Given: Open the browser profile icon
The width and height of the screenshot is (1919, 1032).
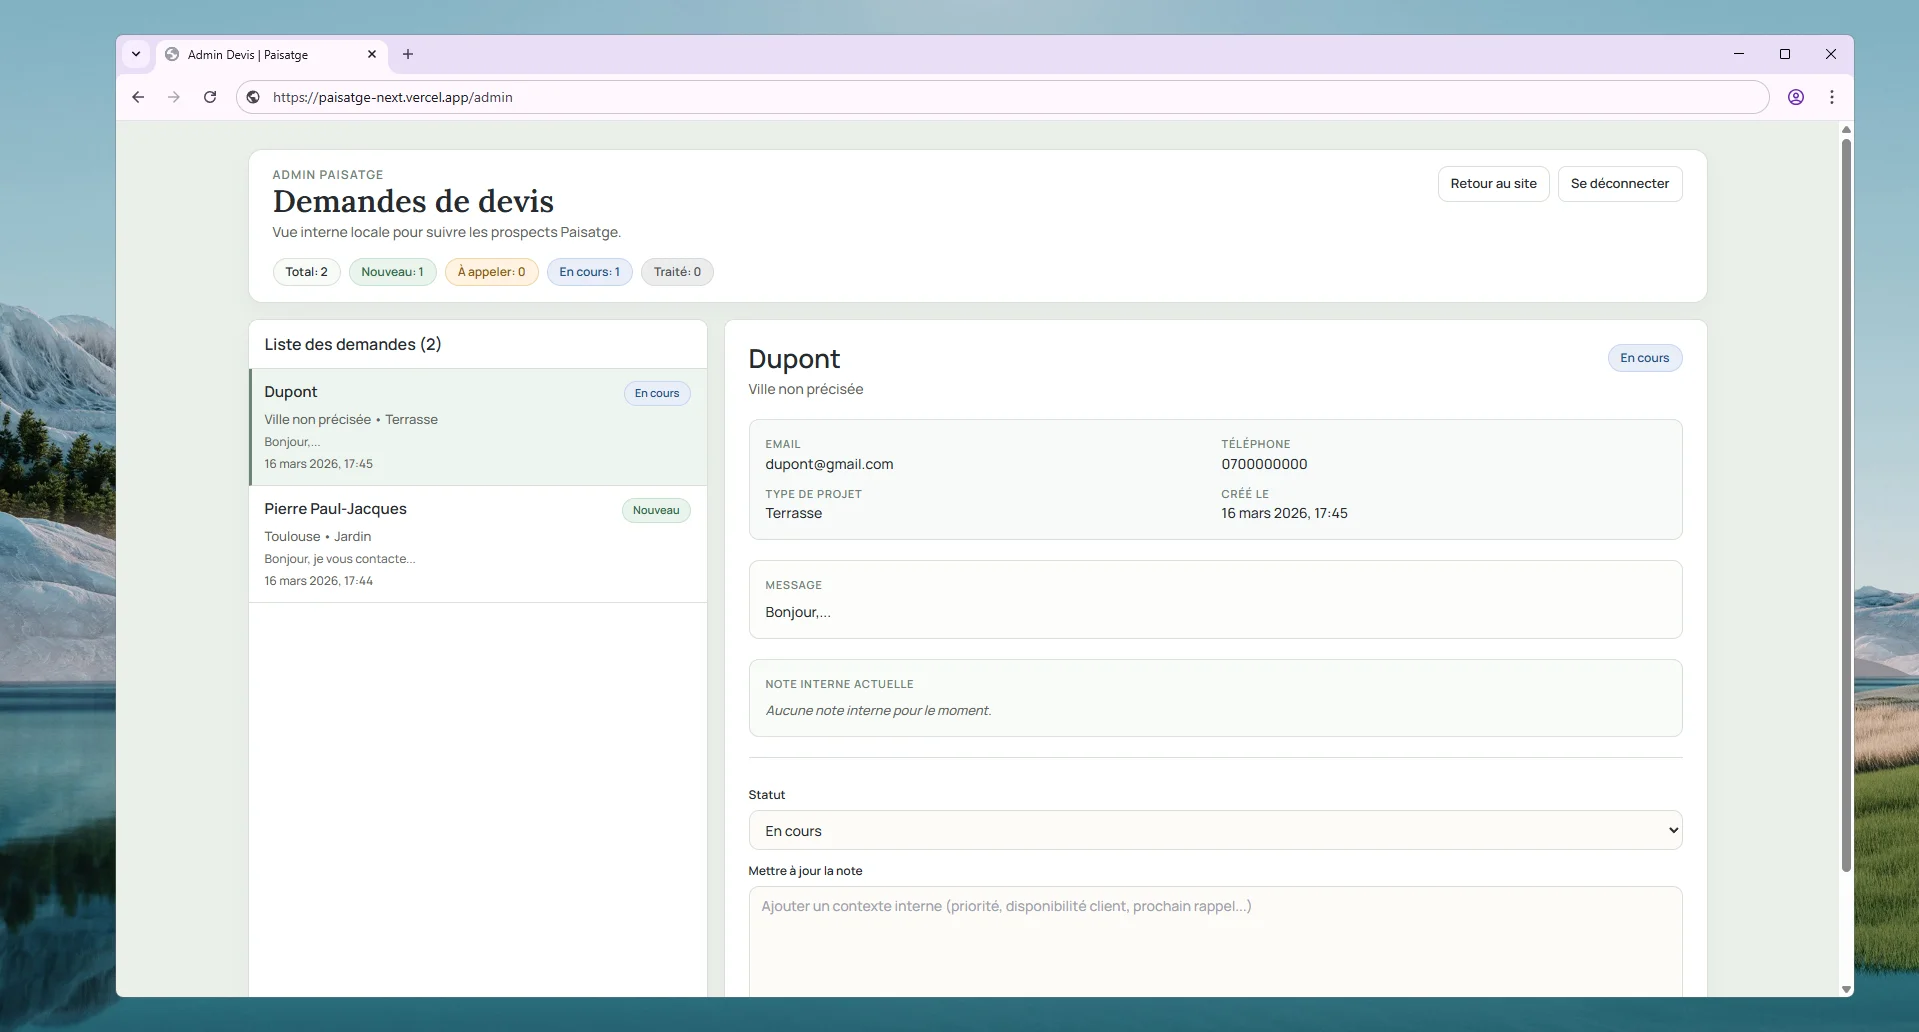Looking at the screenshot, I should [1795, 97].
